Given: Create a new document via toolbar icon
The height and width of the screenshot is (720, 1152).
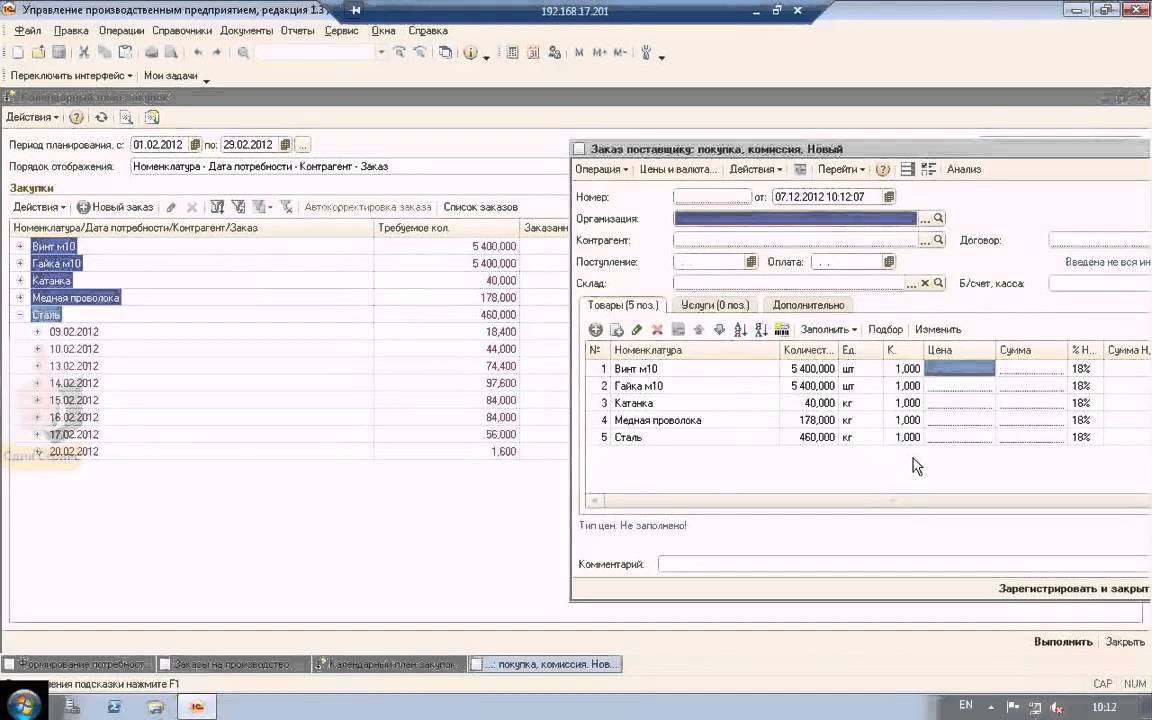Looking at the screenshot, I should 18,52.
